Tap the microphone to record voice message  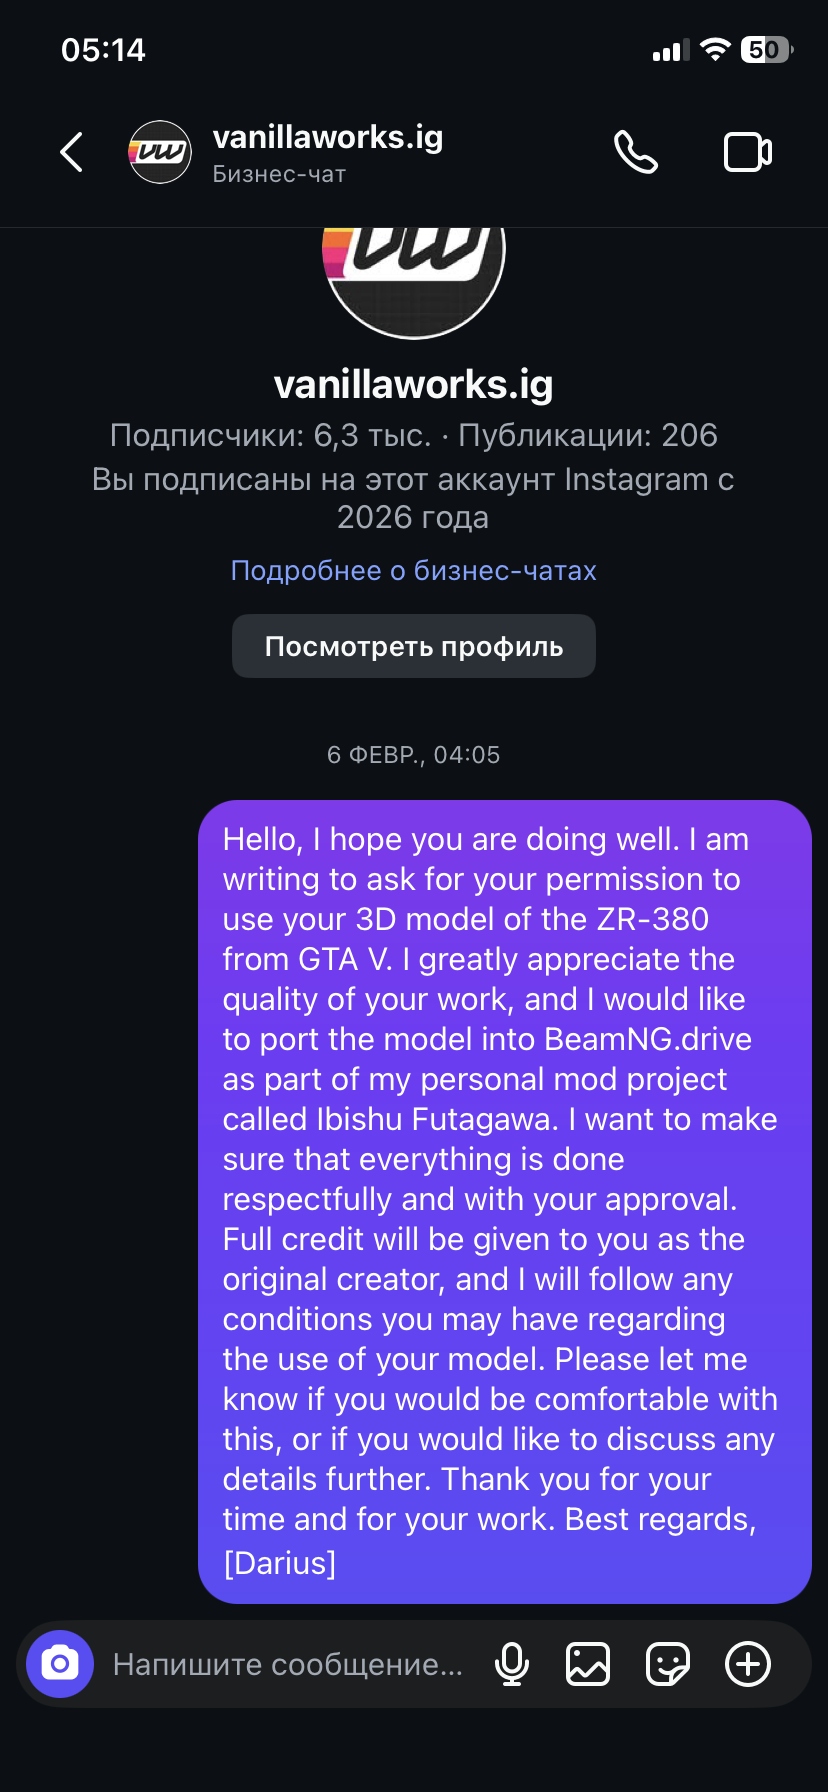point(512,1664)
